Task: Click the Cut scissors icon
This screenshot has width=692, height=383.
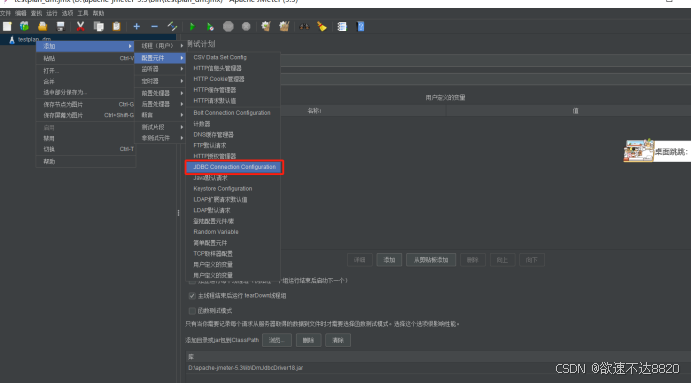Action: [x=80, y=26]
